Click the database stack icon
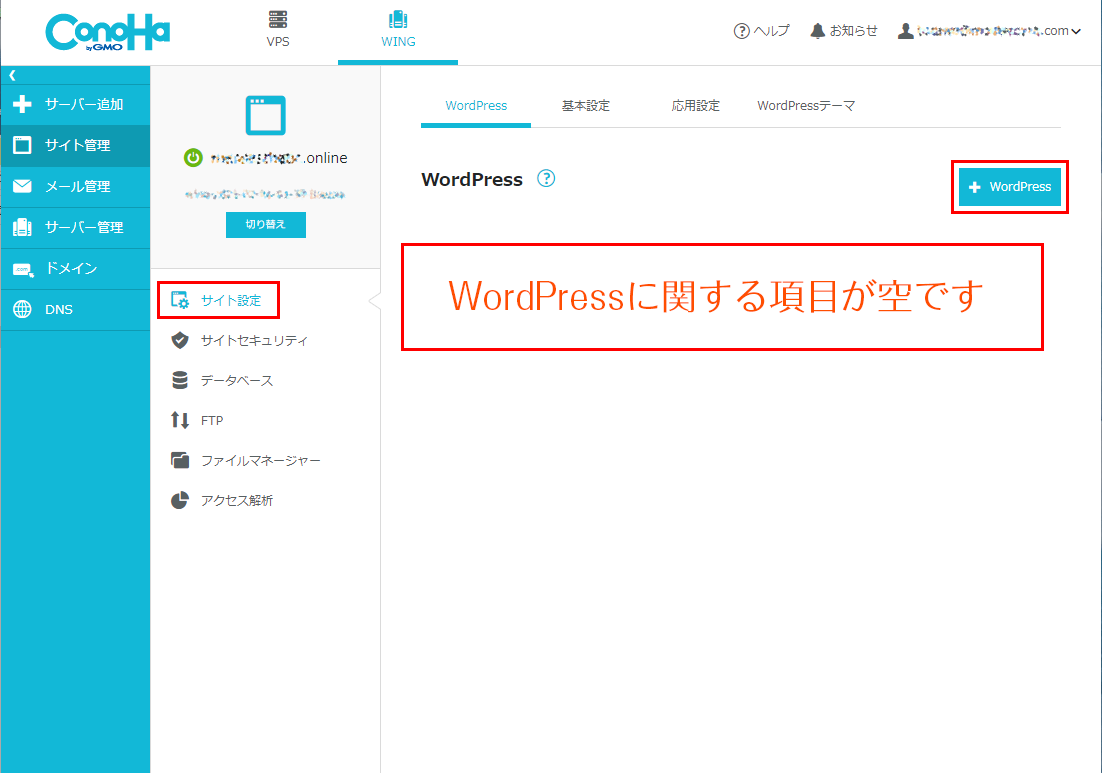Image resolution: width=1102 pixels, height=773 pixels. (180, 380)
